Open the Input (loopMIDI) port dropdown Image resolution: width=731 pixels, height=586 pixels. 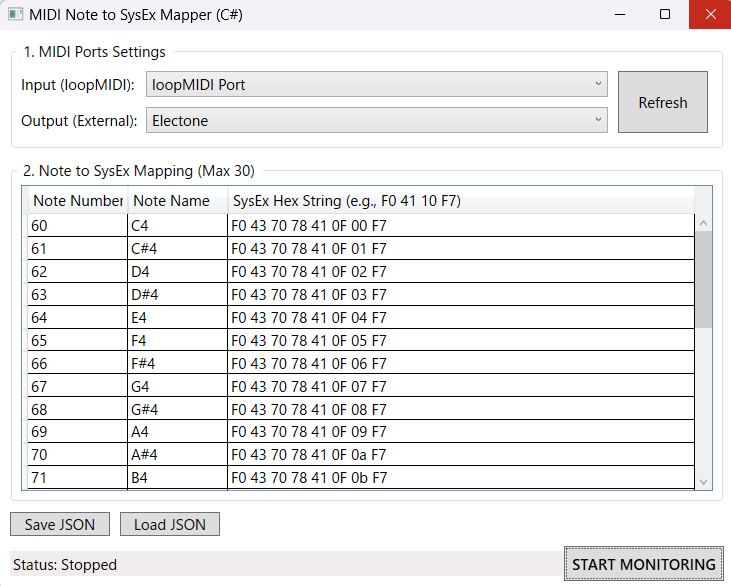[x=377, y=84]
